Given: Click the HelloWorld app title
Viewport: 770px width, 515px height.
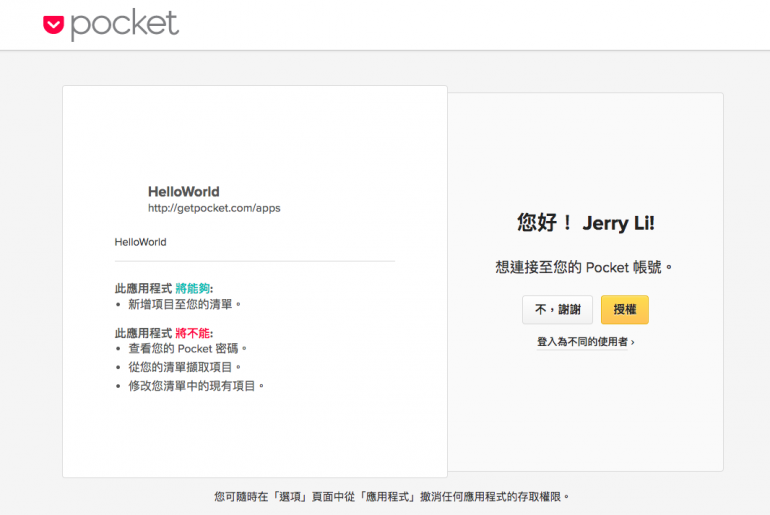Looking at the screenshot, I should click(x=184, y=191).
